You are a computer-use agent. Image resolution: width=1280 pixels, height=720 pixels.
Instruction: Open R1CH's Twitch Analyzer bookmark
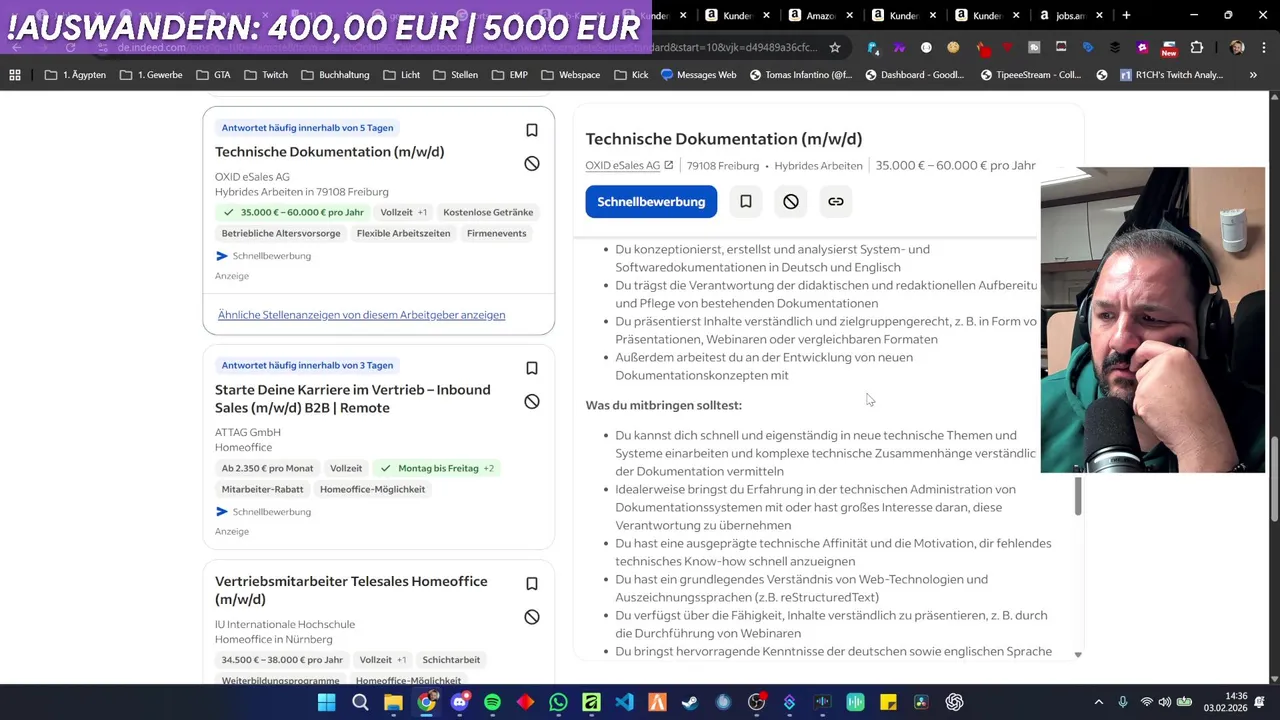[1172, 75]
